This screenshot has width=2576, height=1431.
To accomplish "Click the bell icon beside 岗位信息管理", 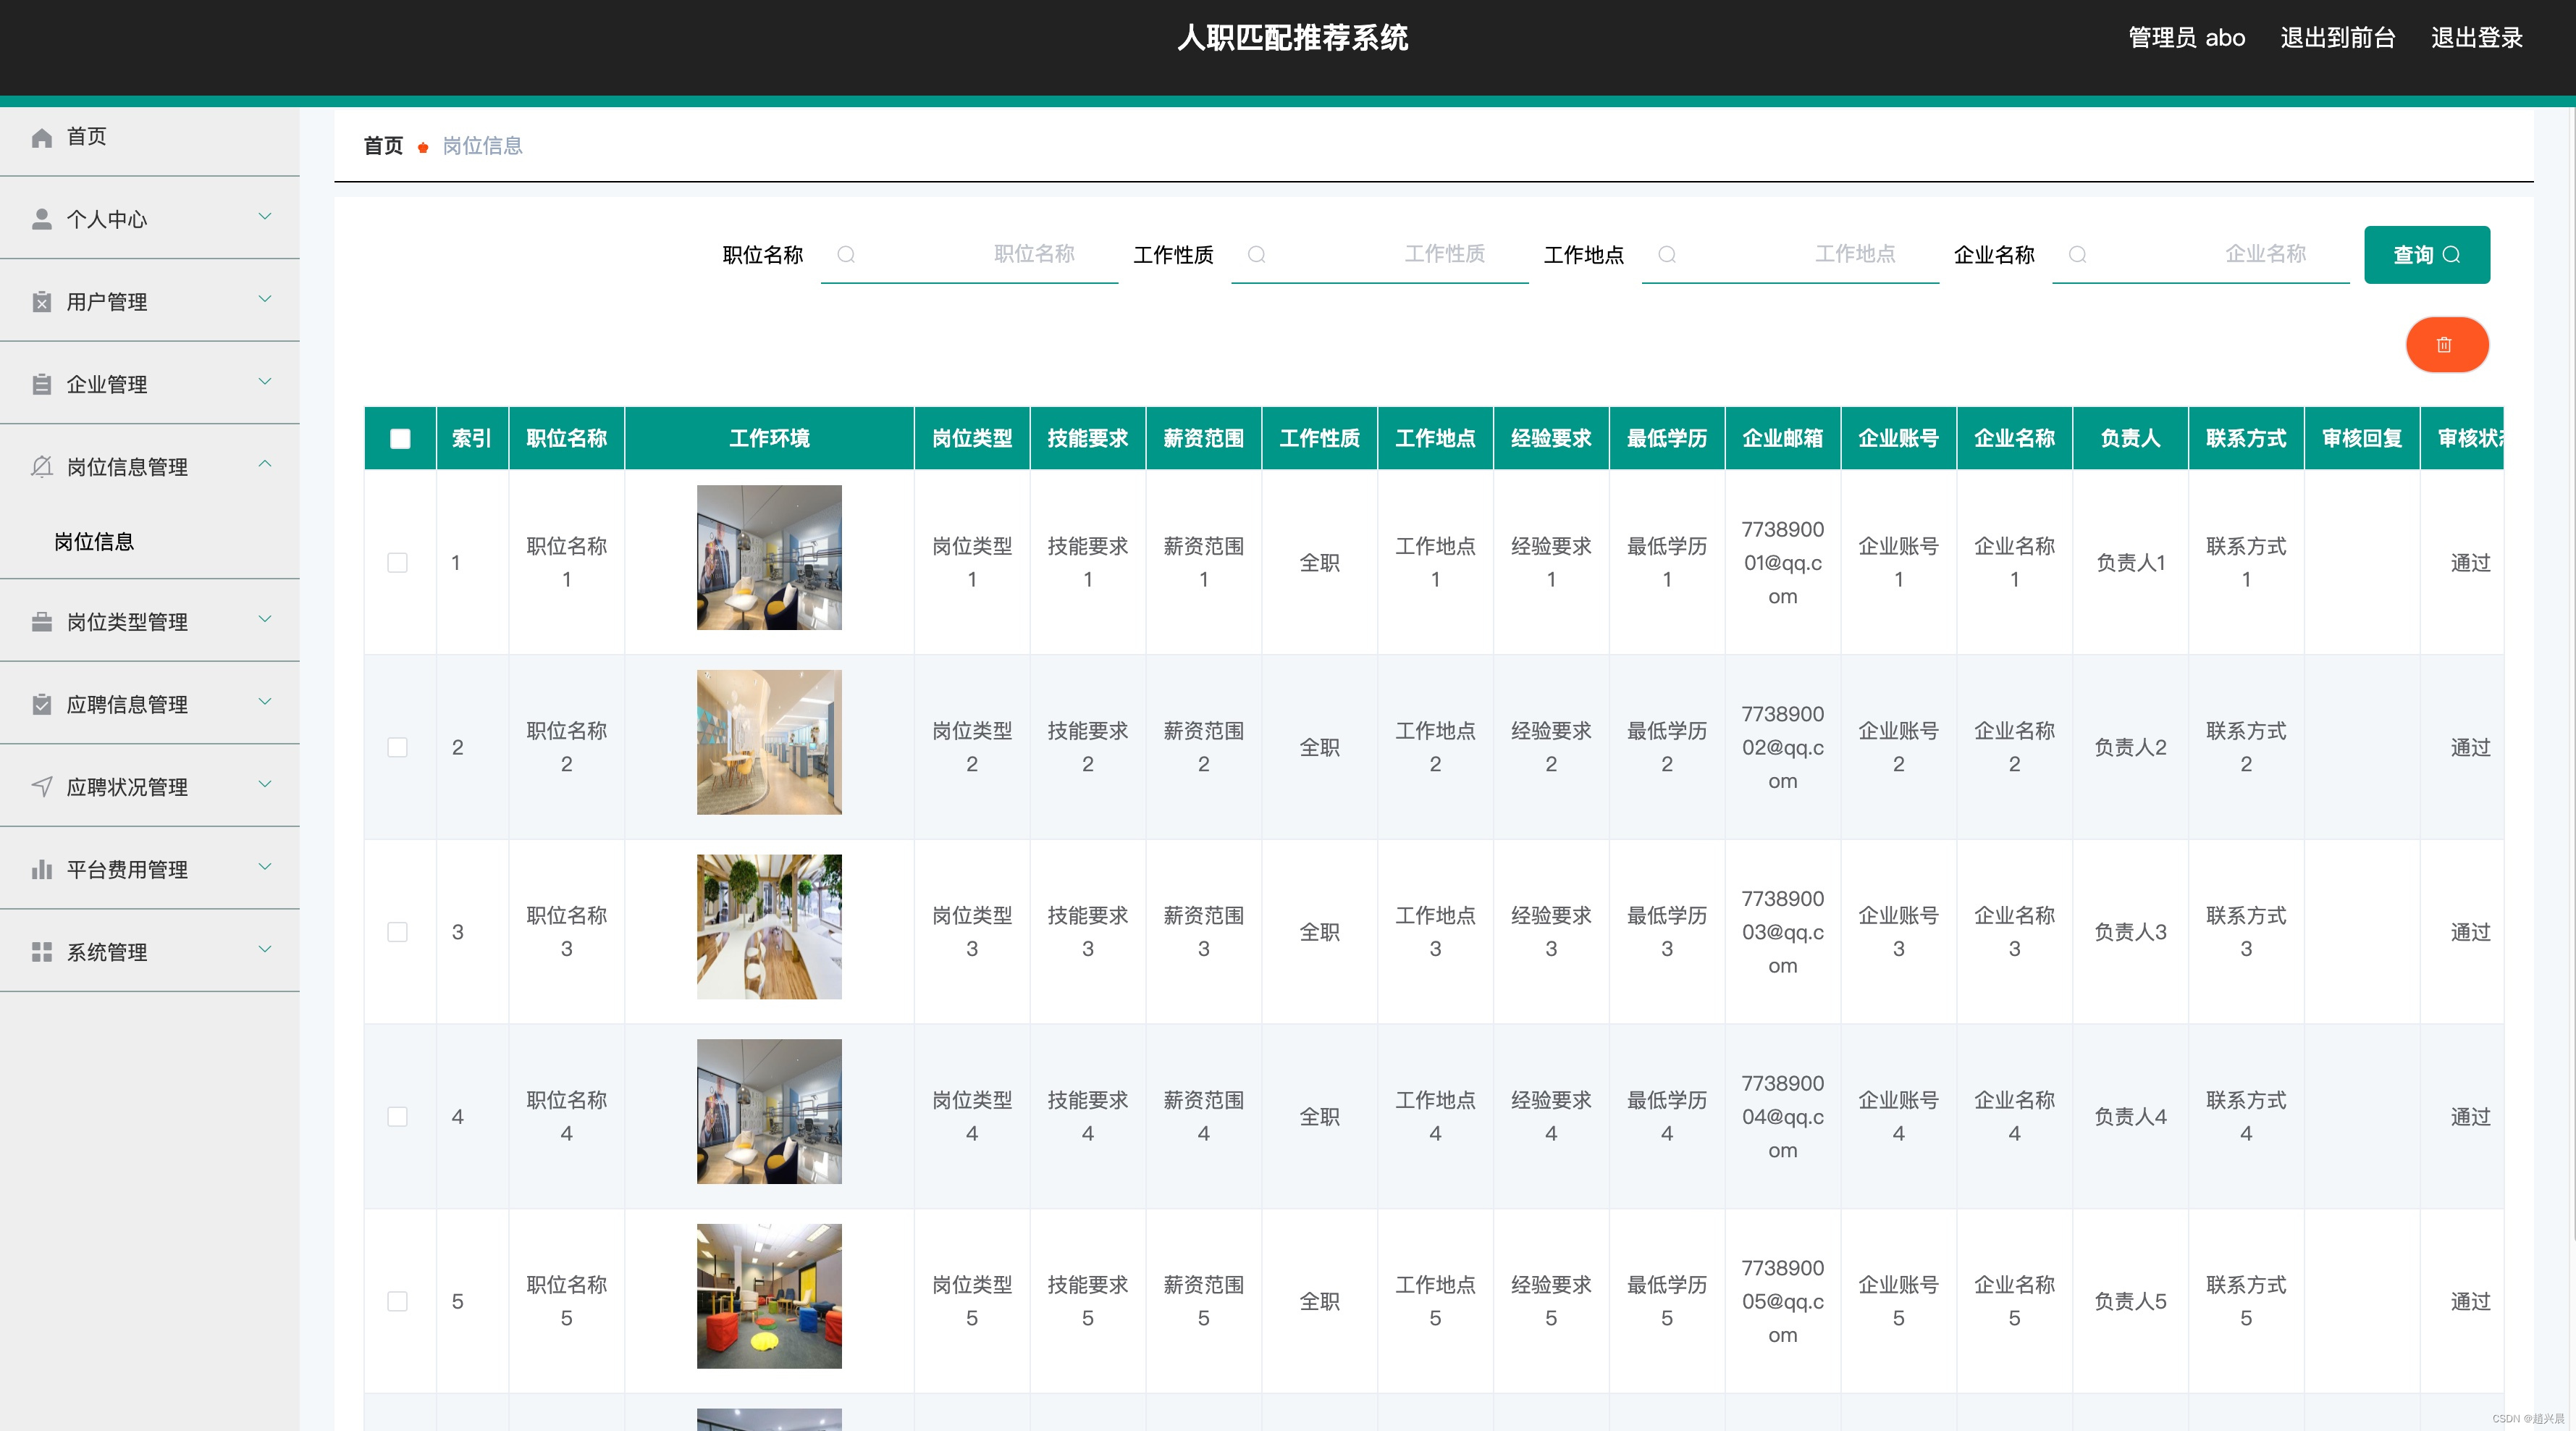I will point(41,467).
